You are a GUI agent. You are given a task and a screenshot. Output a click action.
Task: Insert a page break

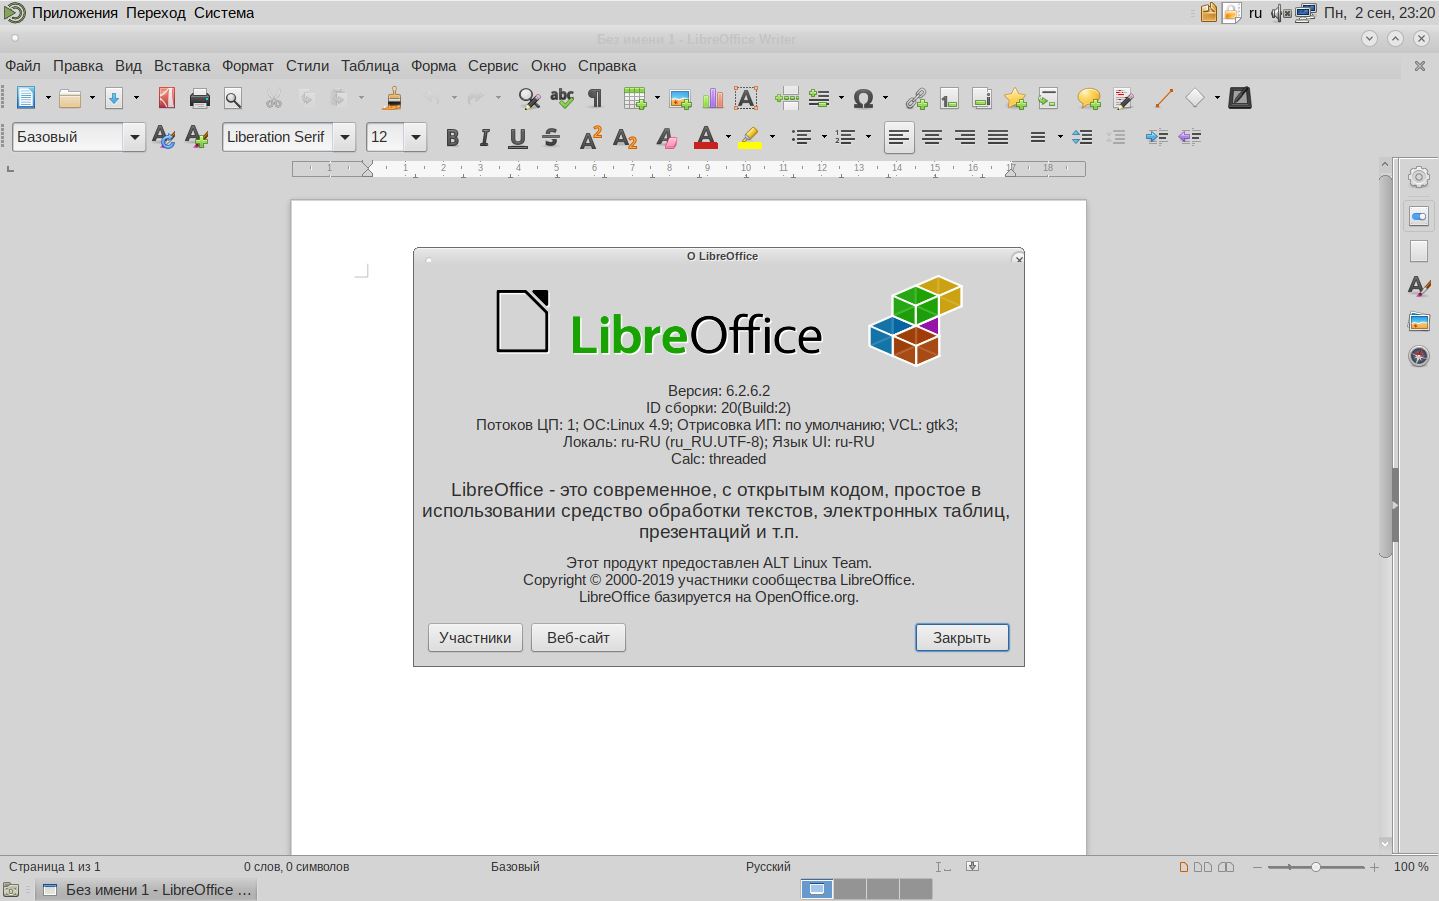tap(787, 98)
